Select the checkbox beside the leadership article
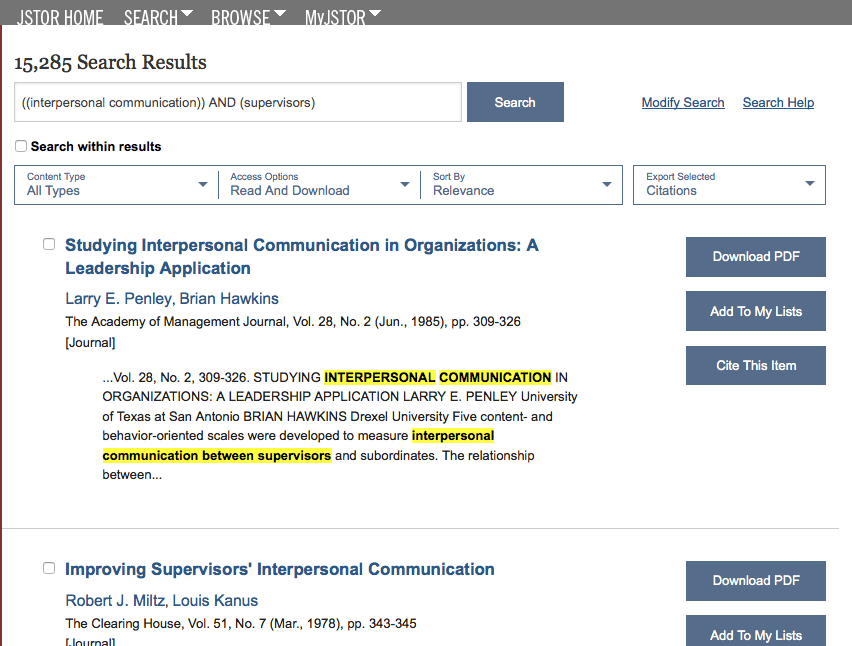Viewport: 852px width, 646px height. [49, 243]
